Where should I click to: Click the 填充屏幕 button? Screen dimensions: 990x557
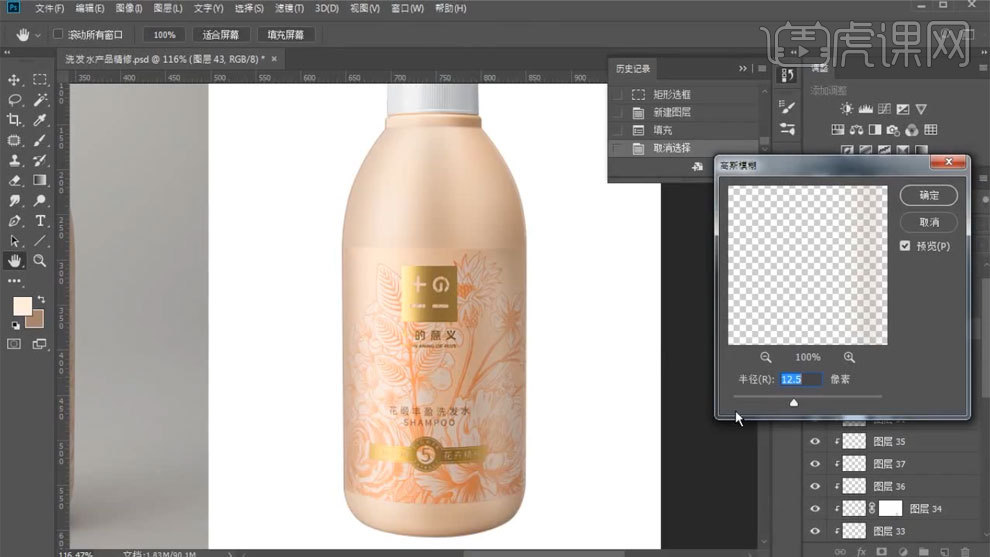[x=285, y=35]
